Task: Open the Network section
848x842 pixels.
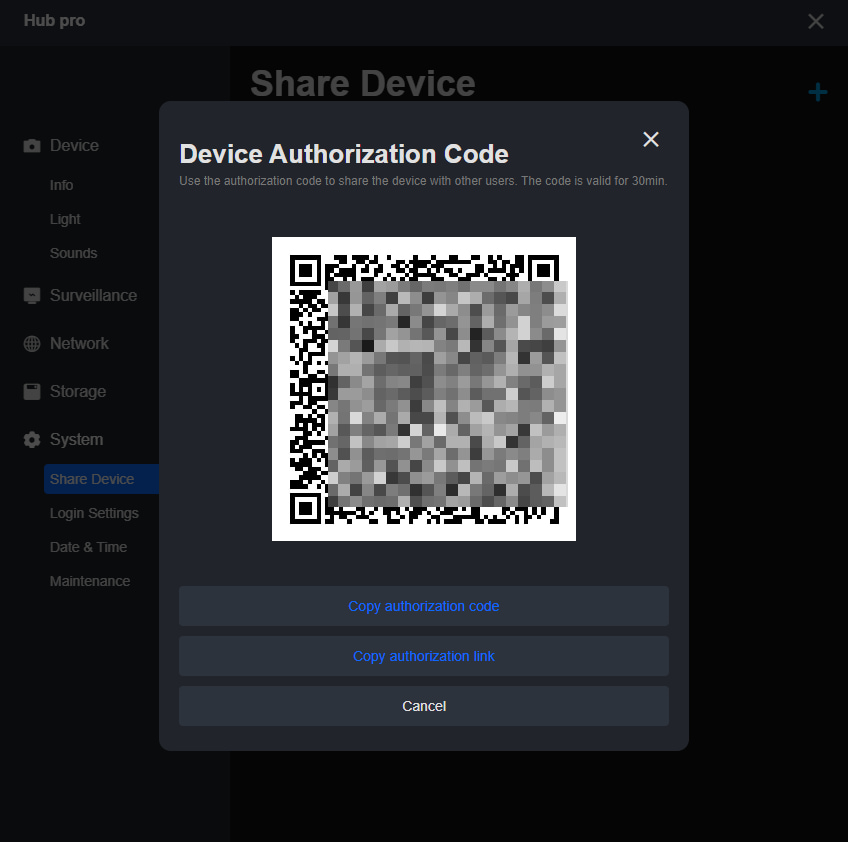Action: coord(79,343)
